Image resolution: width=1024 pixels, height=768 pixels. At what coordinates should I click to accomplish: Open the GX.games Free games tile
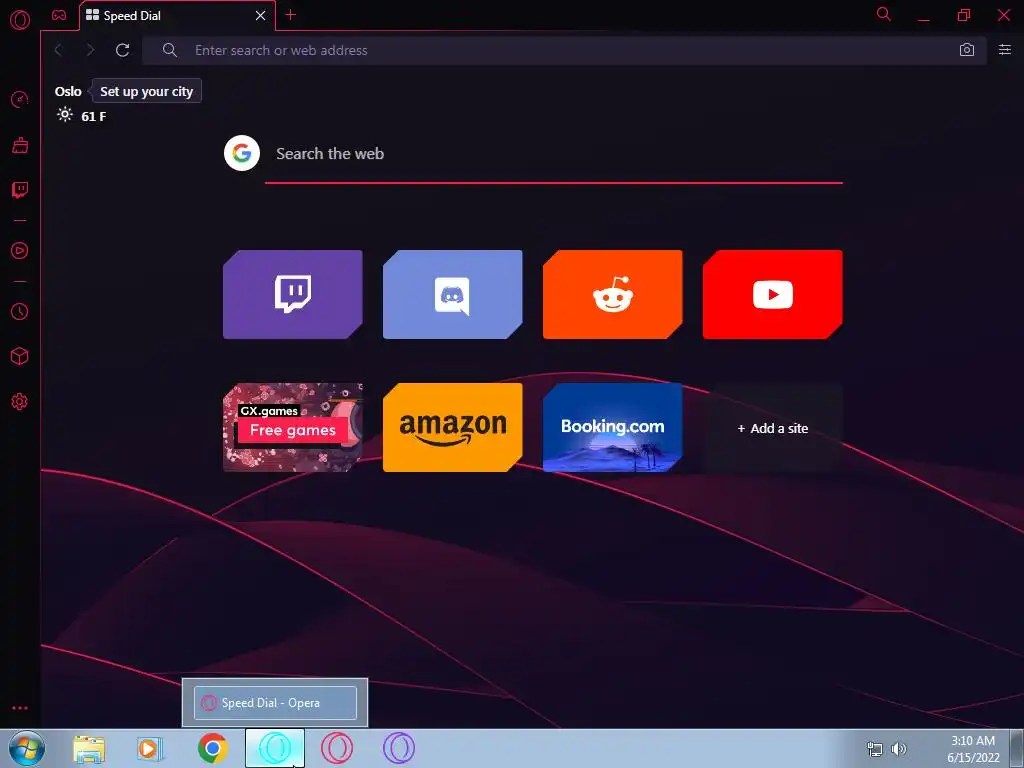(293, 428)
